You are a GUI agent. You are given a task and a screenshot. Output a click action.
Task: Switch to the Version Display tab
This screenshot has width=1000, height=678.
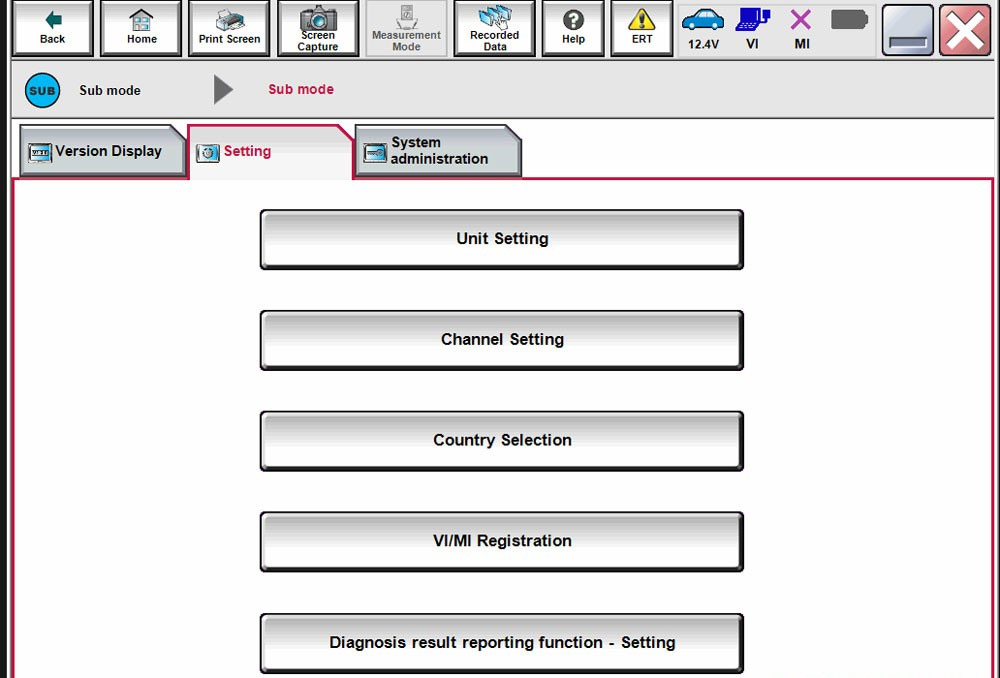pyautogui.click(x=100, y=151)
